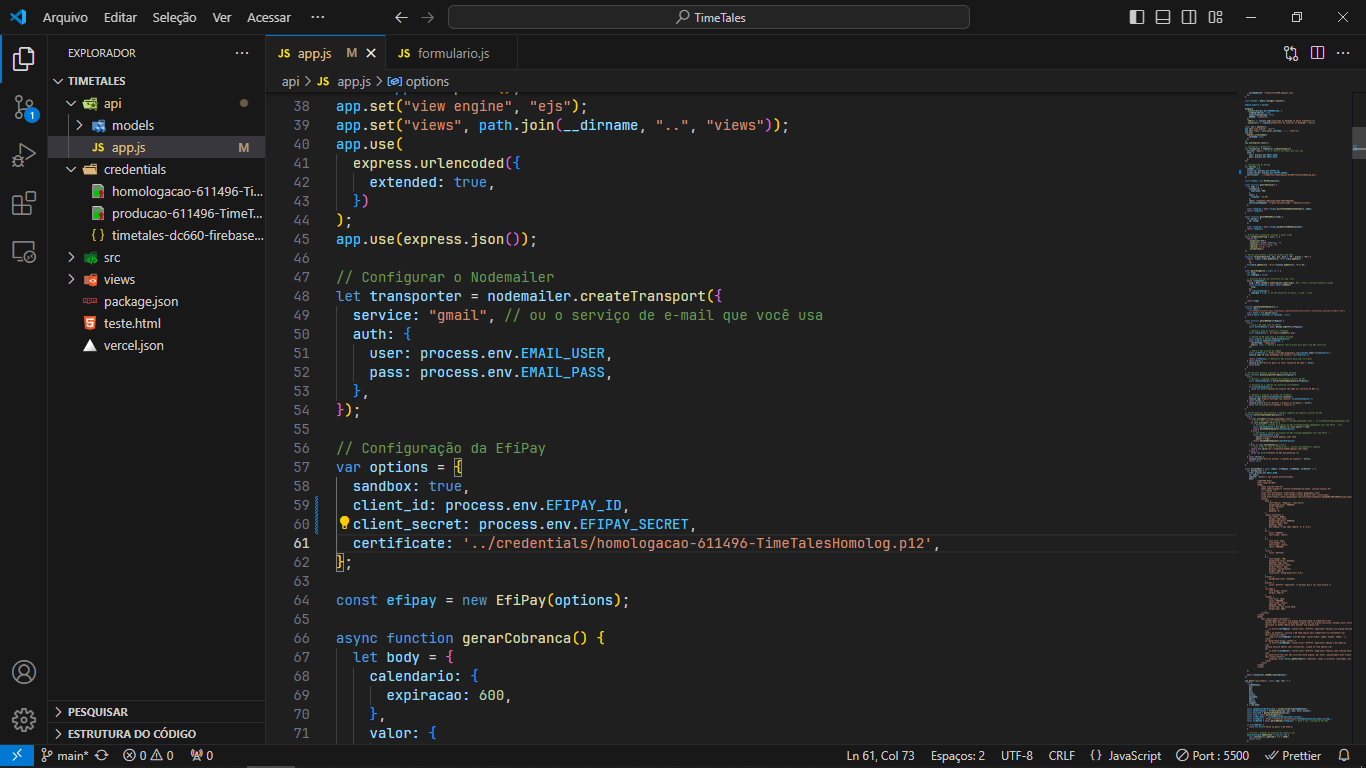Click the api breadcrumb segment
Viewport: 1366px width, 768px height.
[290, 81]
